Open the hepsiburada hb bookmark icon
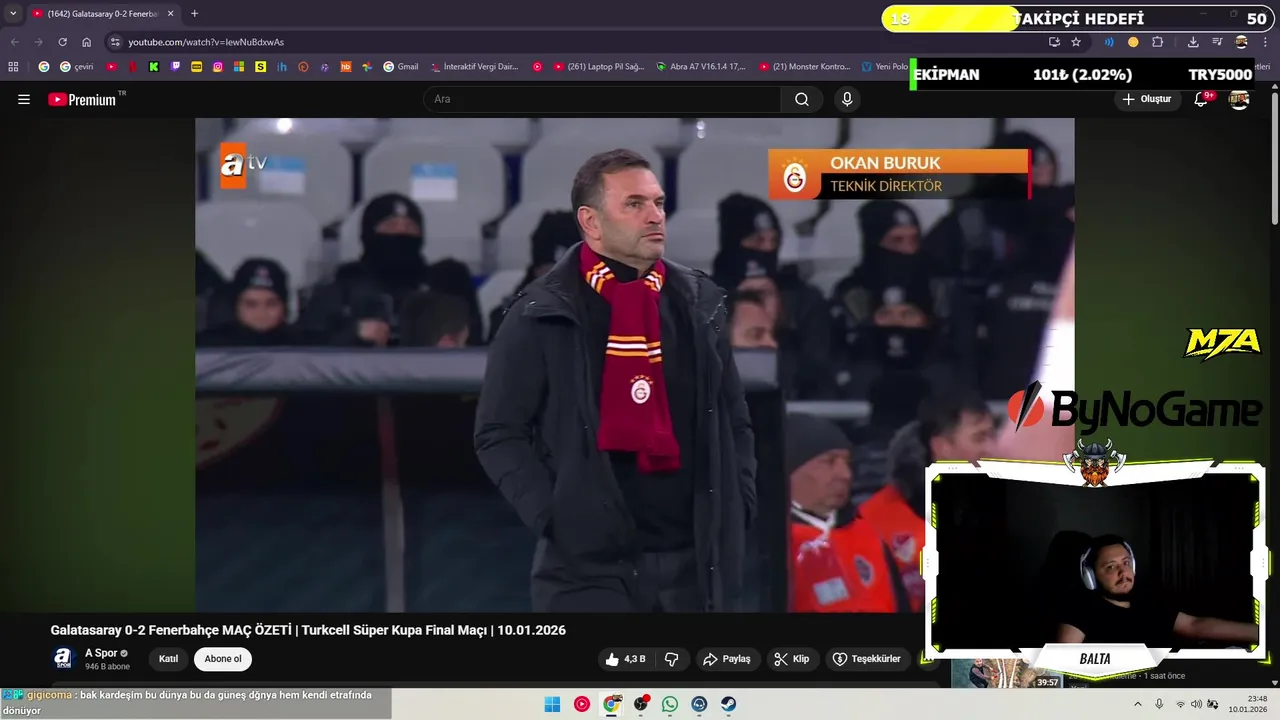 click(346, 67)
